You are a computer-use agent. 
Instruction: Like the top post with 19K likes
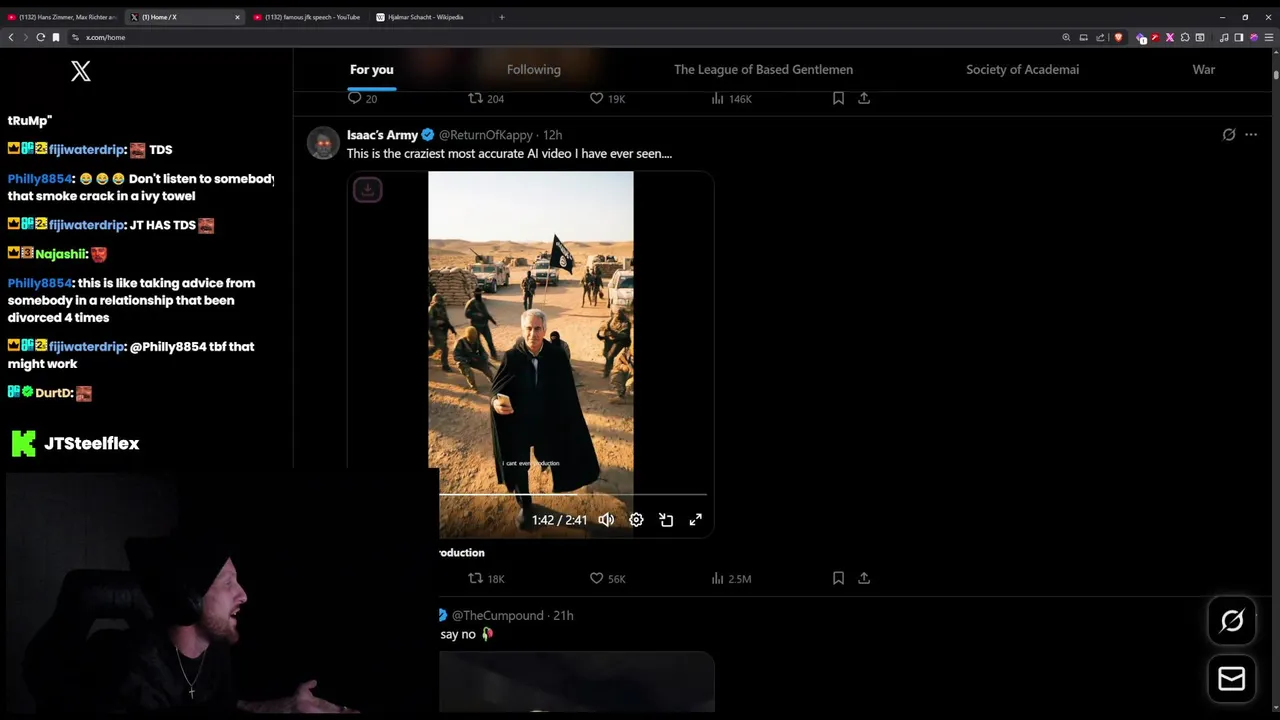pos(607,98)
